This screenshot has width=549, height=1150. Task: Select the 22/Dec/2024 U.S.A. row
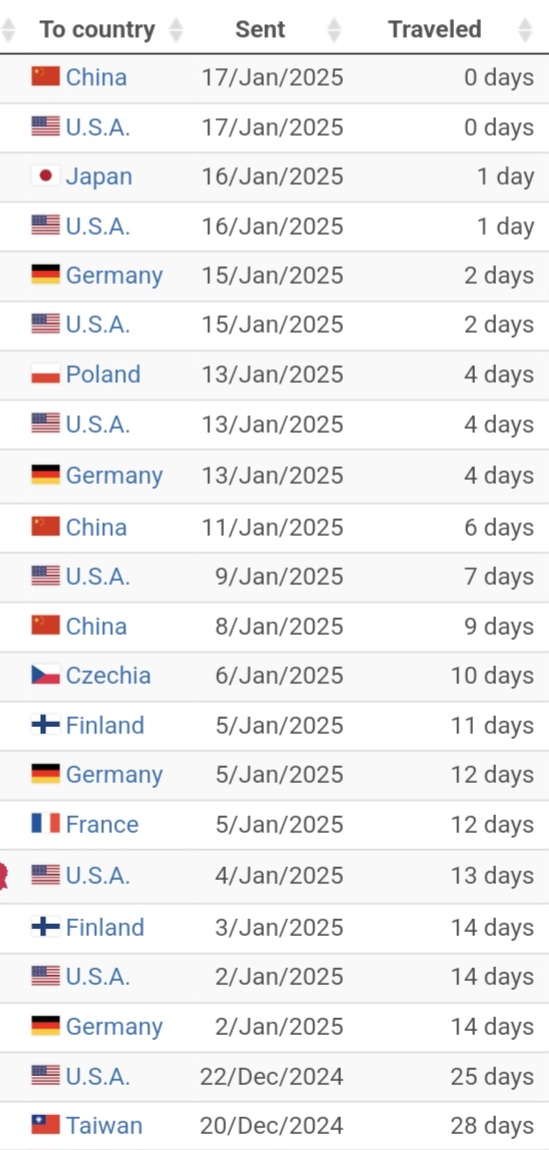(274, 1076)
